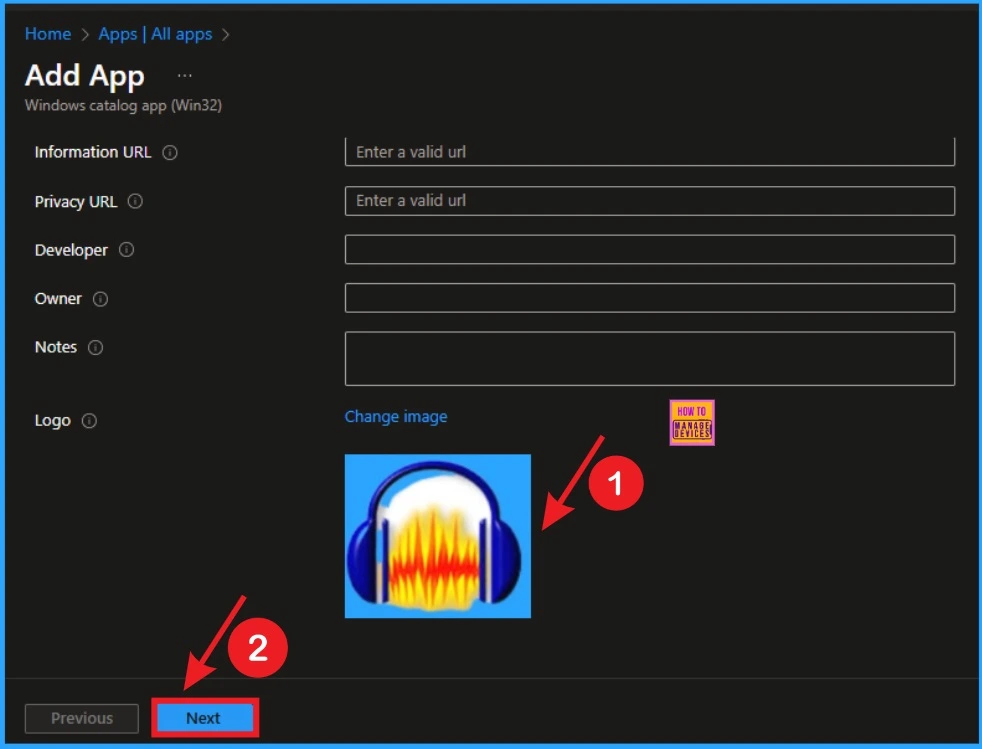Click the Previous button
The image size is (982, 749).
[x=82, y=718]
